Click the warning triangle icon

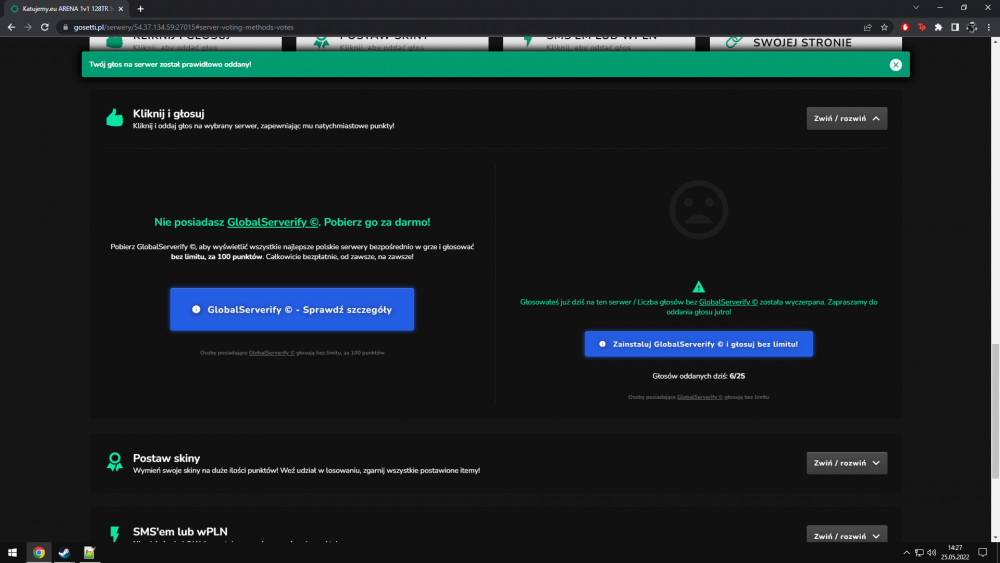point(698,287)
